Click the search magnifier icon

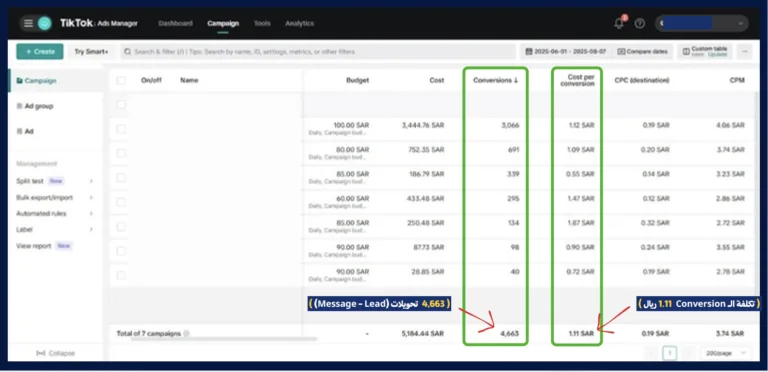tap(128, 51)
